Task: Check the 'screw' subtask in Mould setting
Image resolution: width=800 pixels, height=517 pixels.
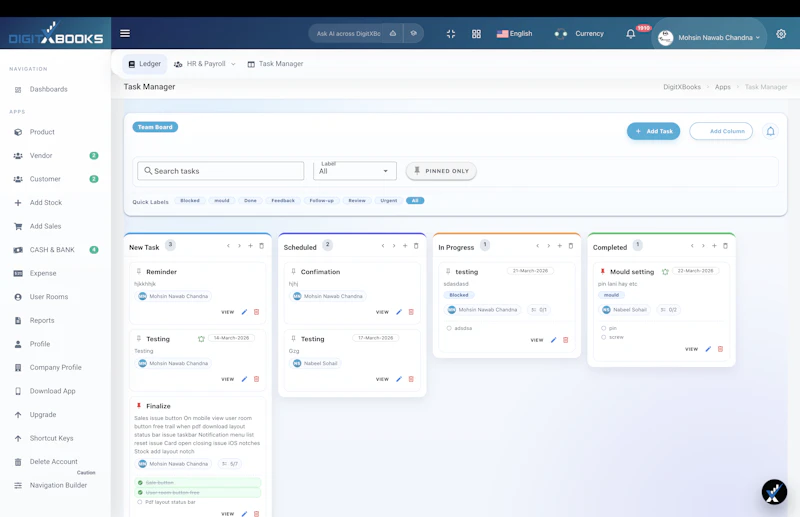Action: tap(604, 337)
